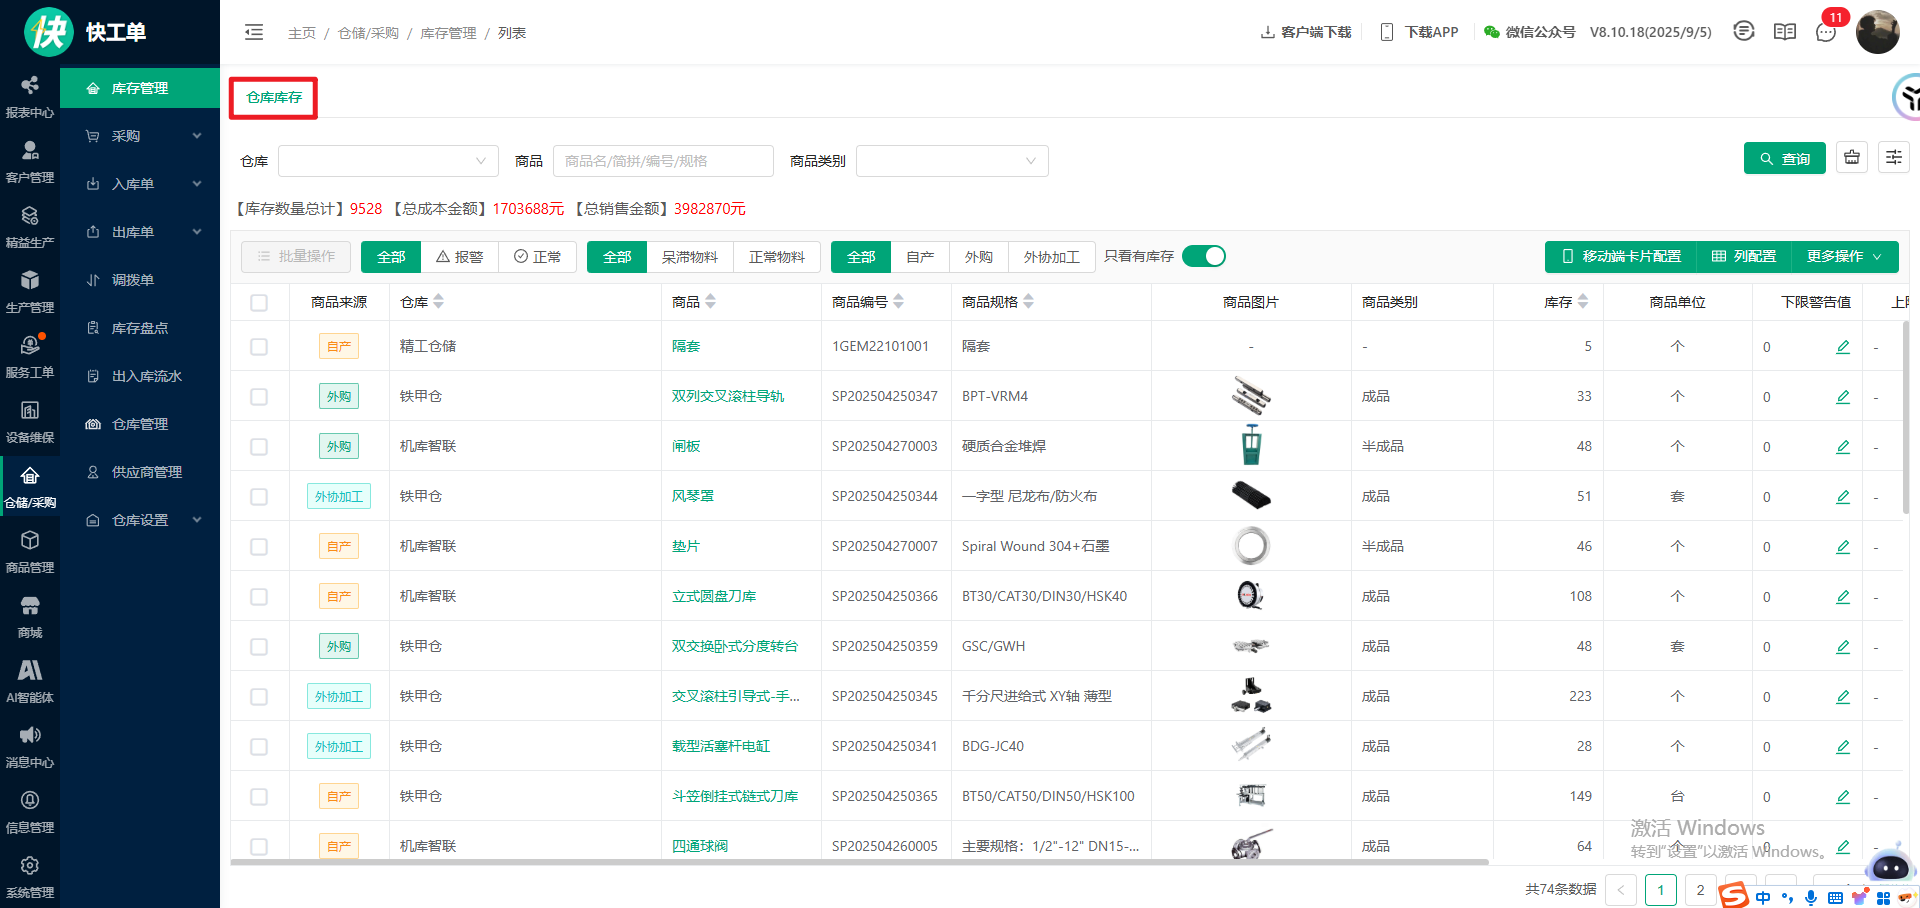Tick the checkbox for the 闸板 row
This screenshot has width=1920, height=908.
click(x=259, y=447)
